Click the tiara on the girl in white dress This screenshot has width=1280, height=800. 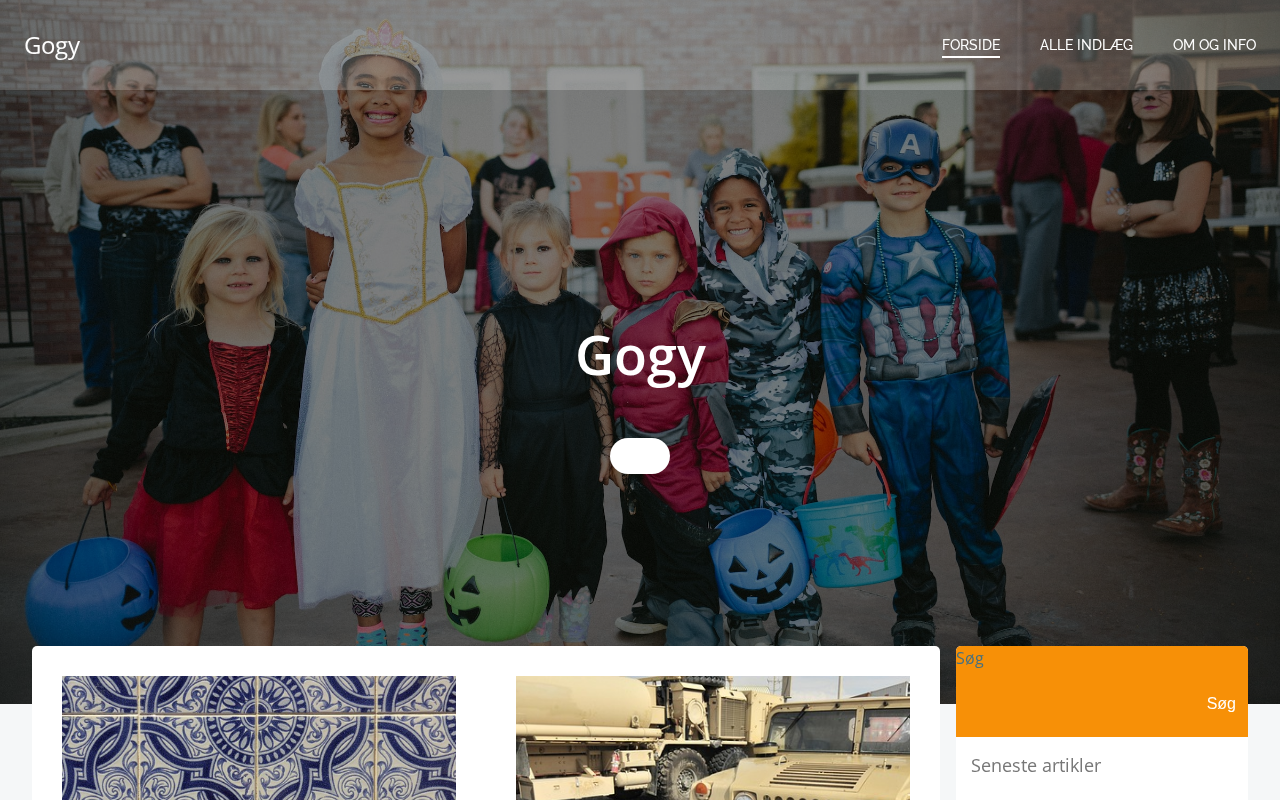(384, 43)
